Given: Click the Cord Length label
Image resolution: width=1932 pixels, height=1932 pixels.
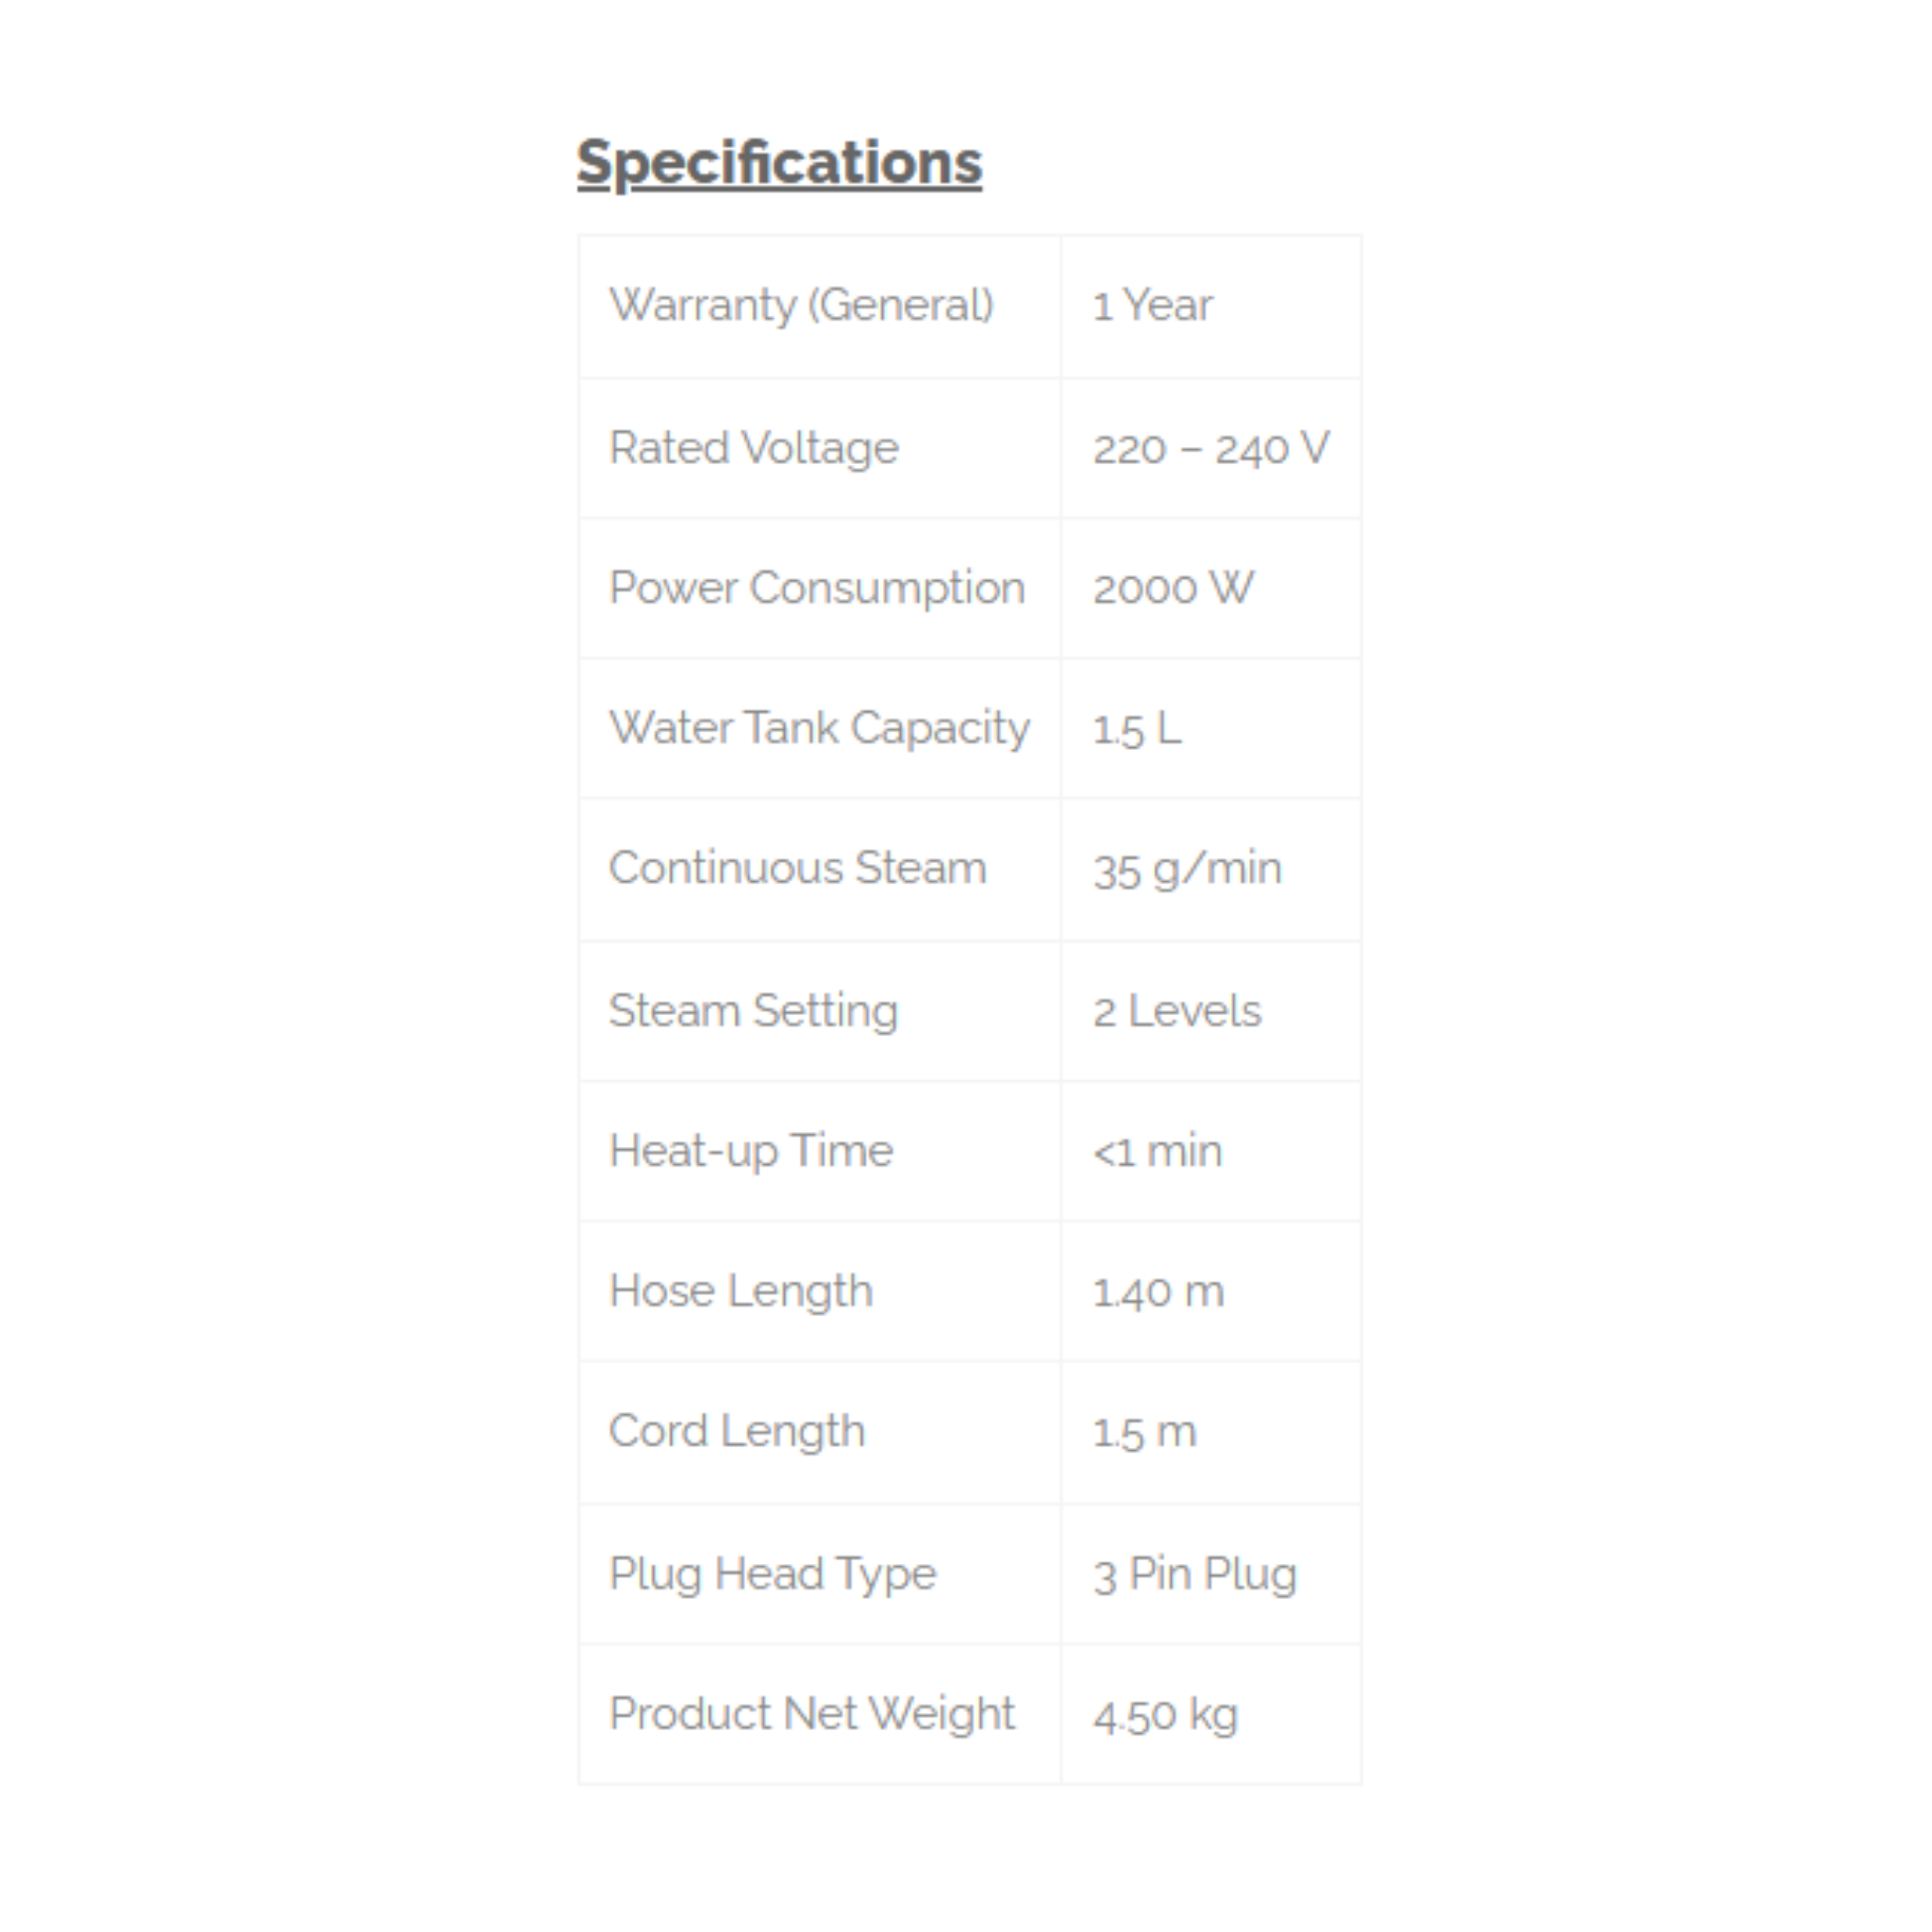Looking at the screenshot, I should pos(737,1431).
